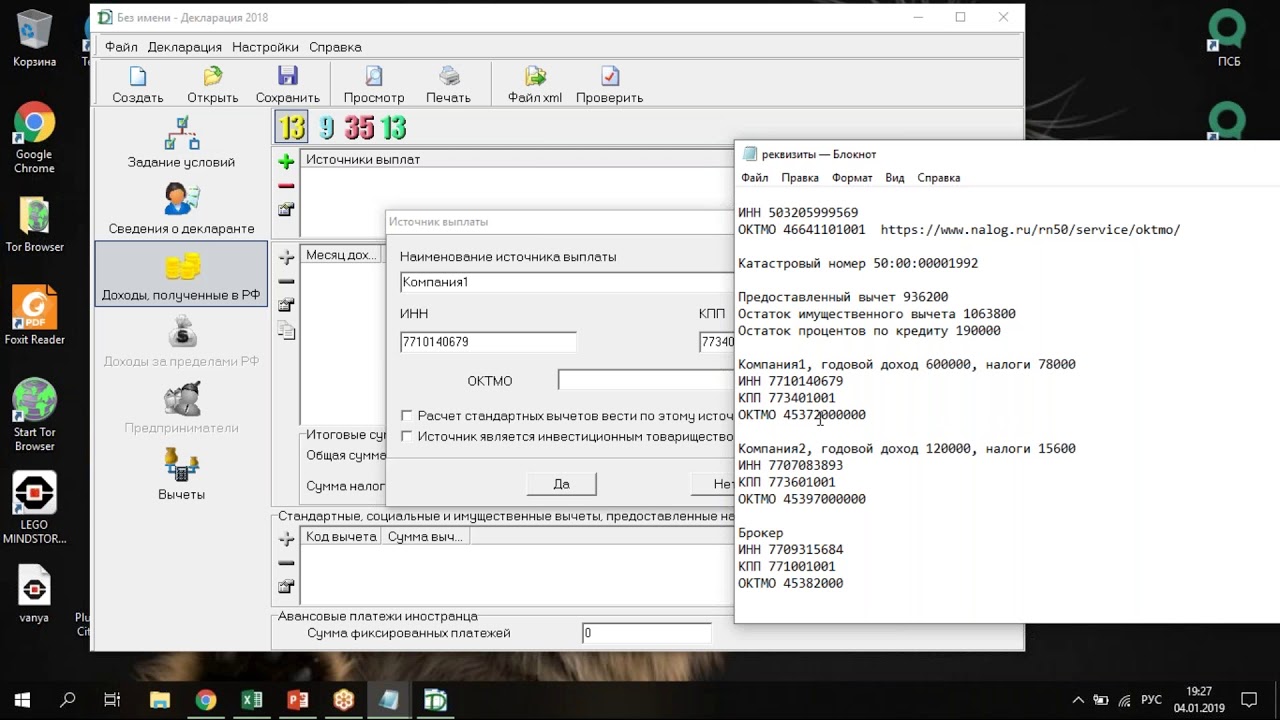Click the empty ОКТМО input field
Screen dimensions: 1280x720
click(x=646, y=380)
